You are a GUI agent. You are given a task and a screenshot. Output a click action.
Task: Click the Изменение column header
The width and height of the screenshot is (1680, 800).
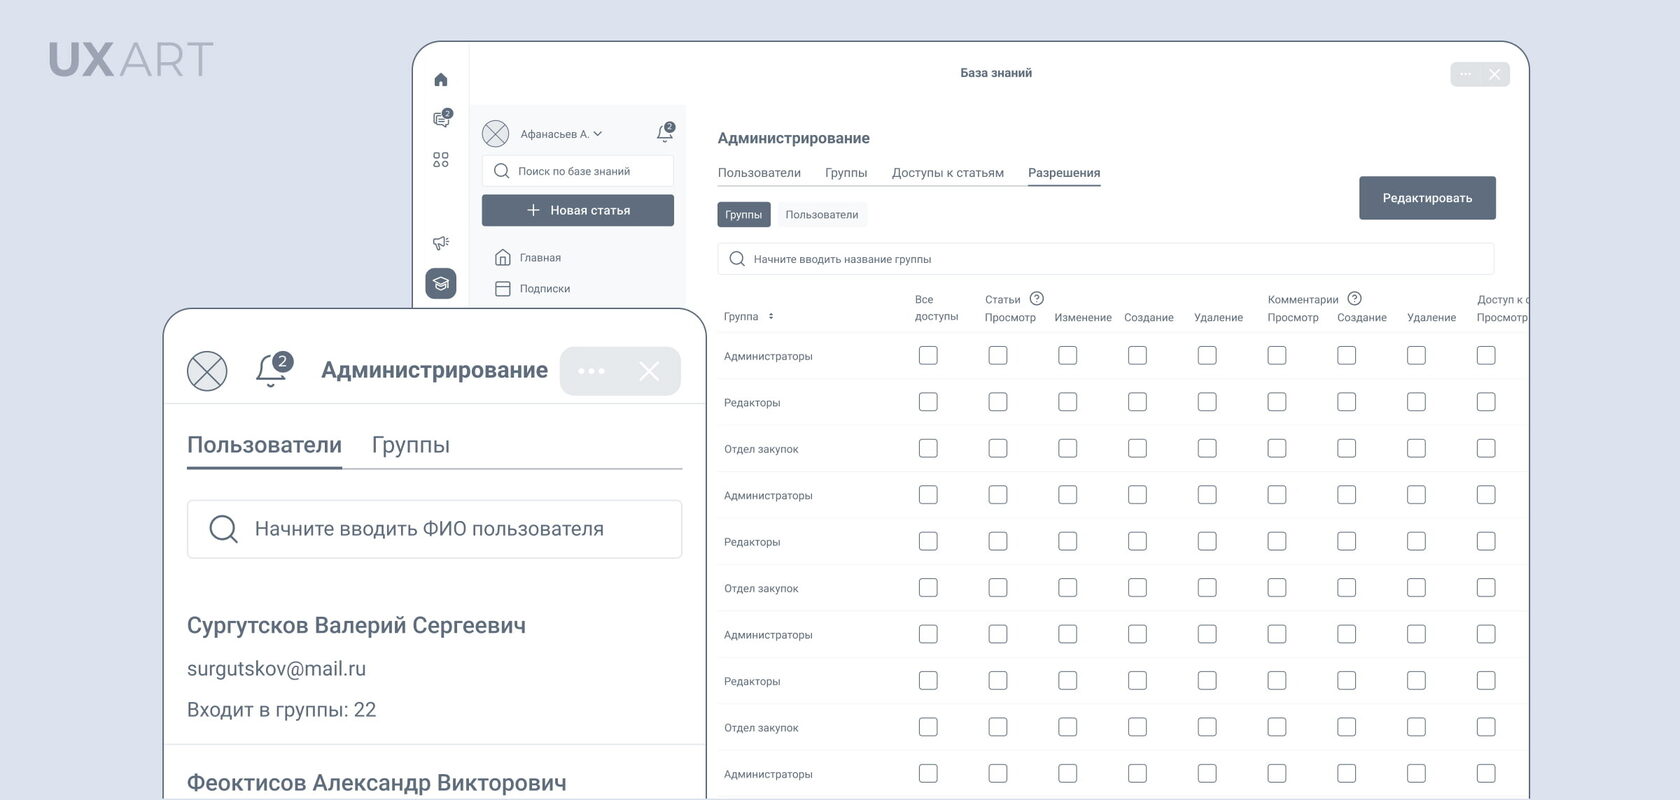pos(1083,317)
